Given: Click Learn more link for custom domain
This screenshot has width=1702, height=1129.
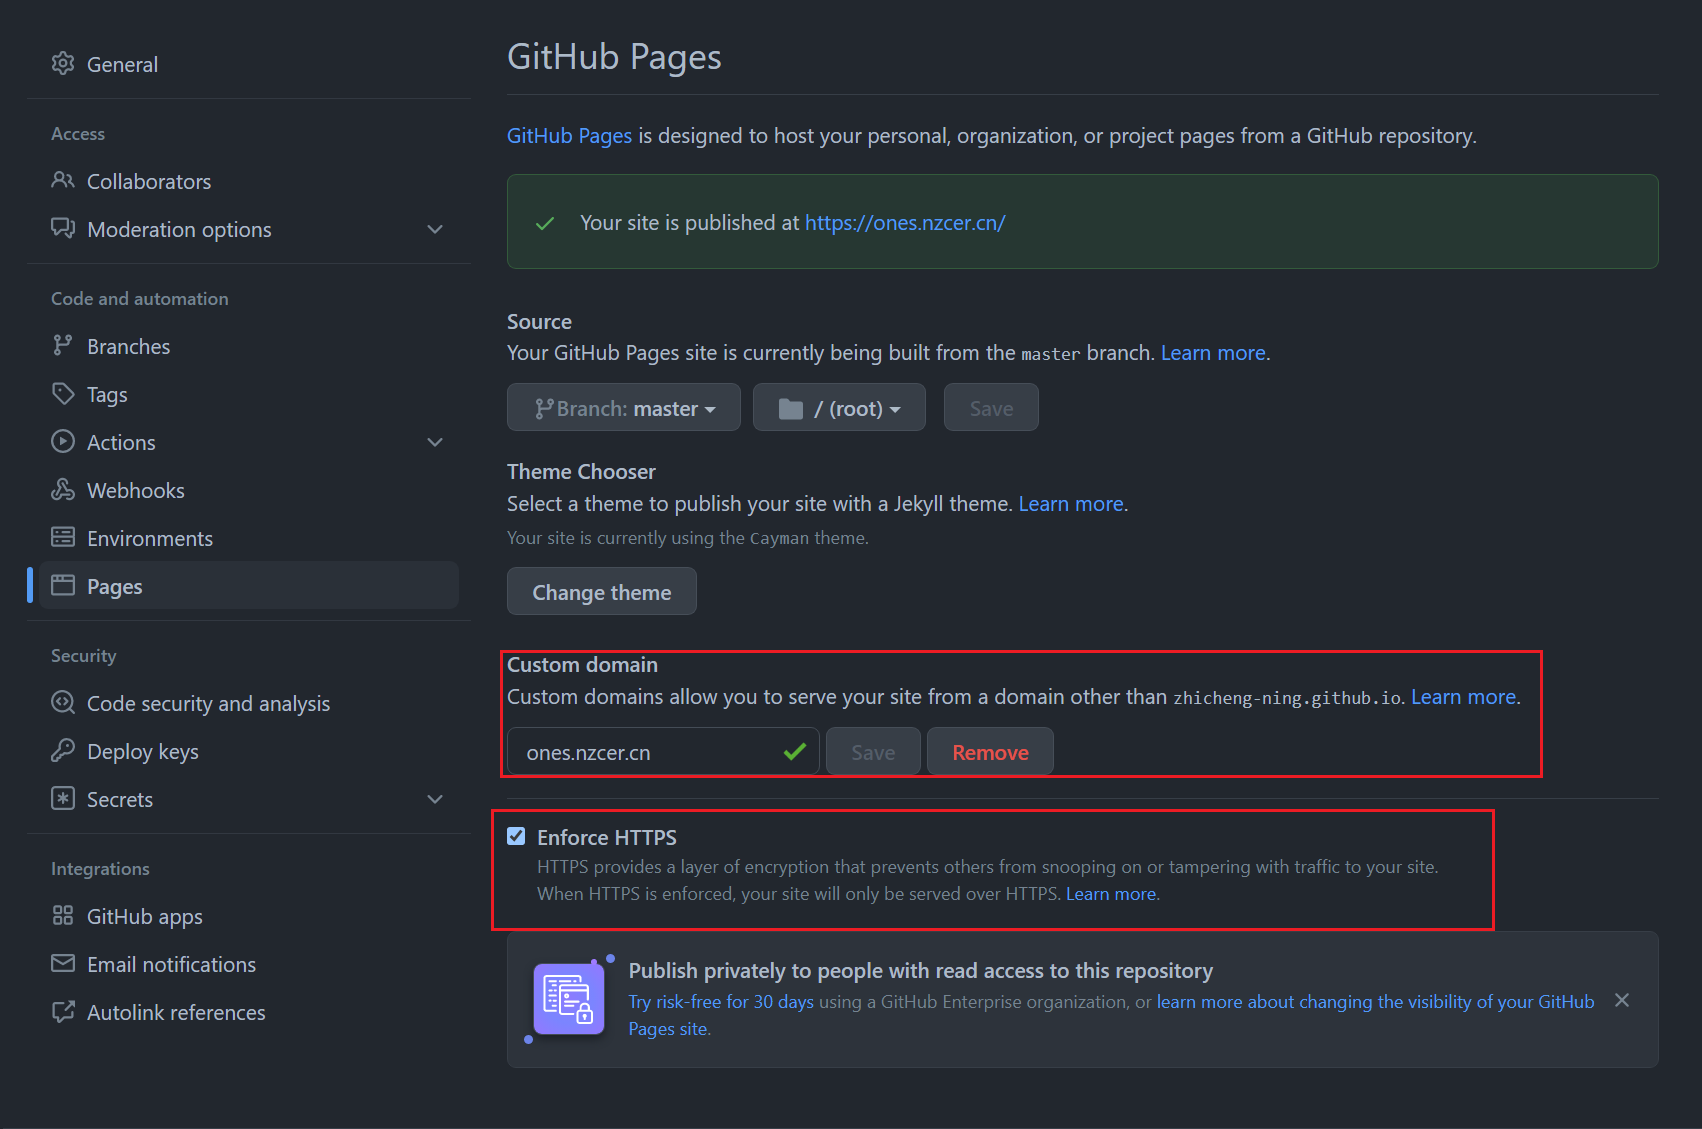Looking at the screenshot, I should [x=1463, y=697].
